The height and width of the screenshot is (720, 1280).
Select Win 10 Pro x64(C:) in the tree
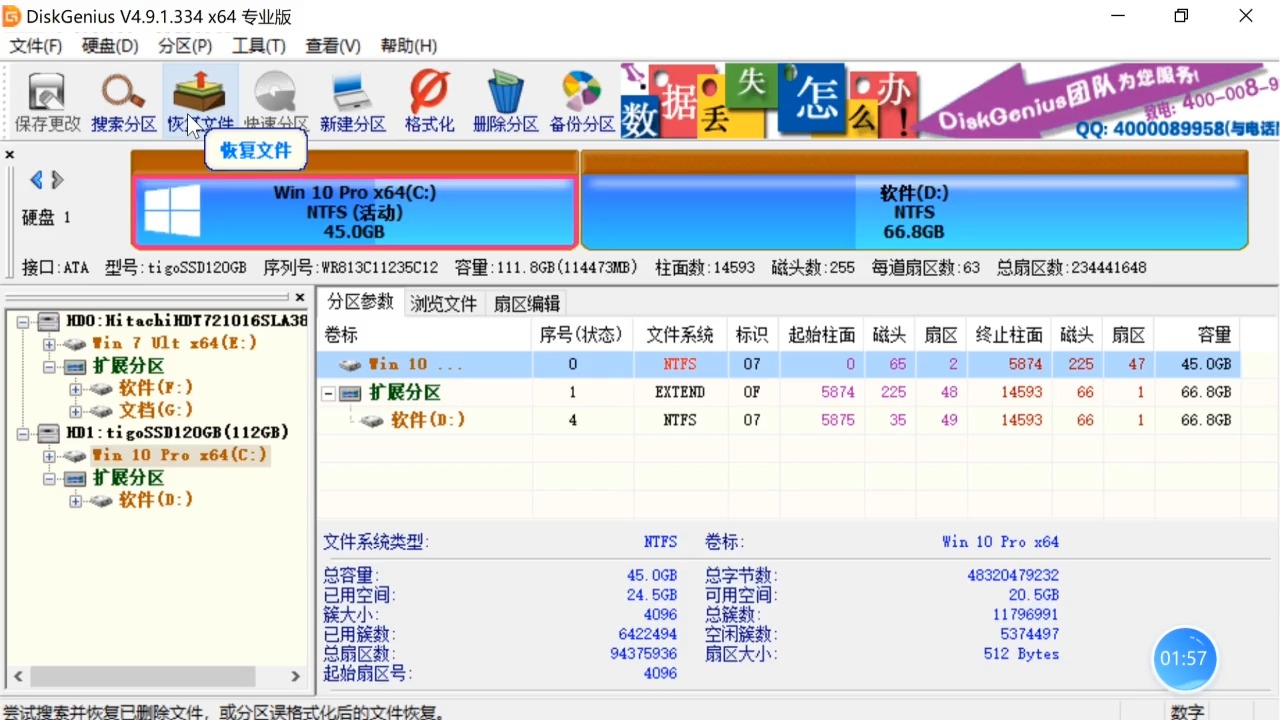[180, 455]
